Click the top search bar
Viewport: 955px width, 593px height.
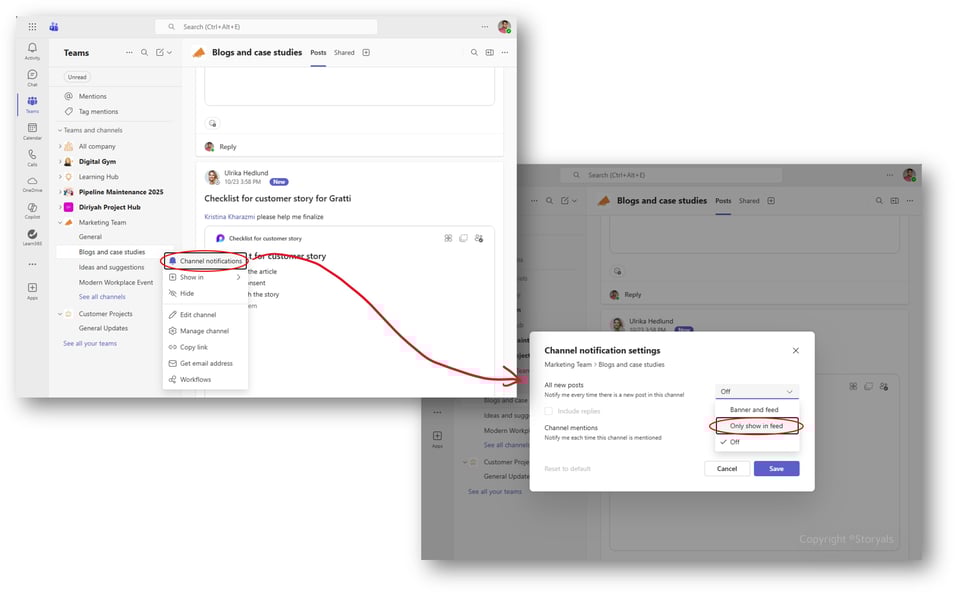265,25
